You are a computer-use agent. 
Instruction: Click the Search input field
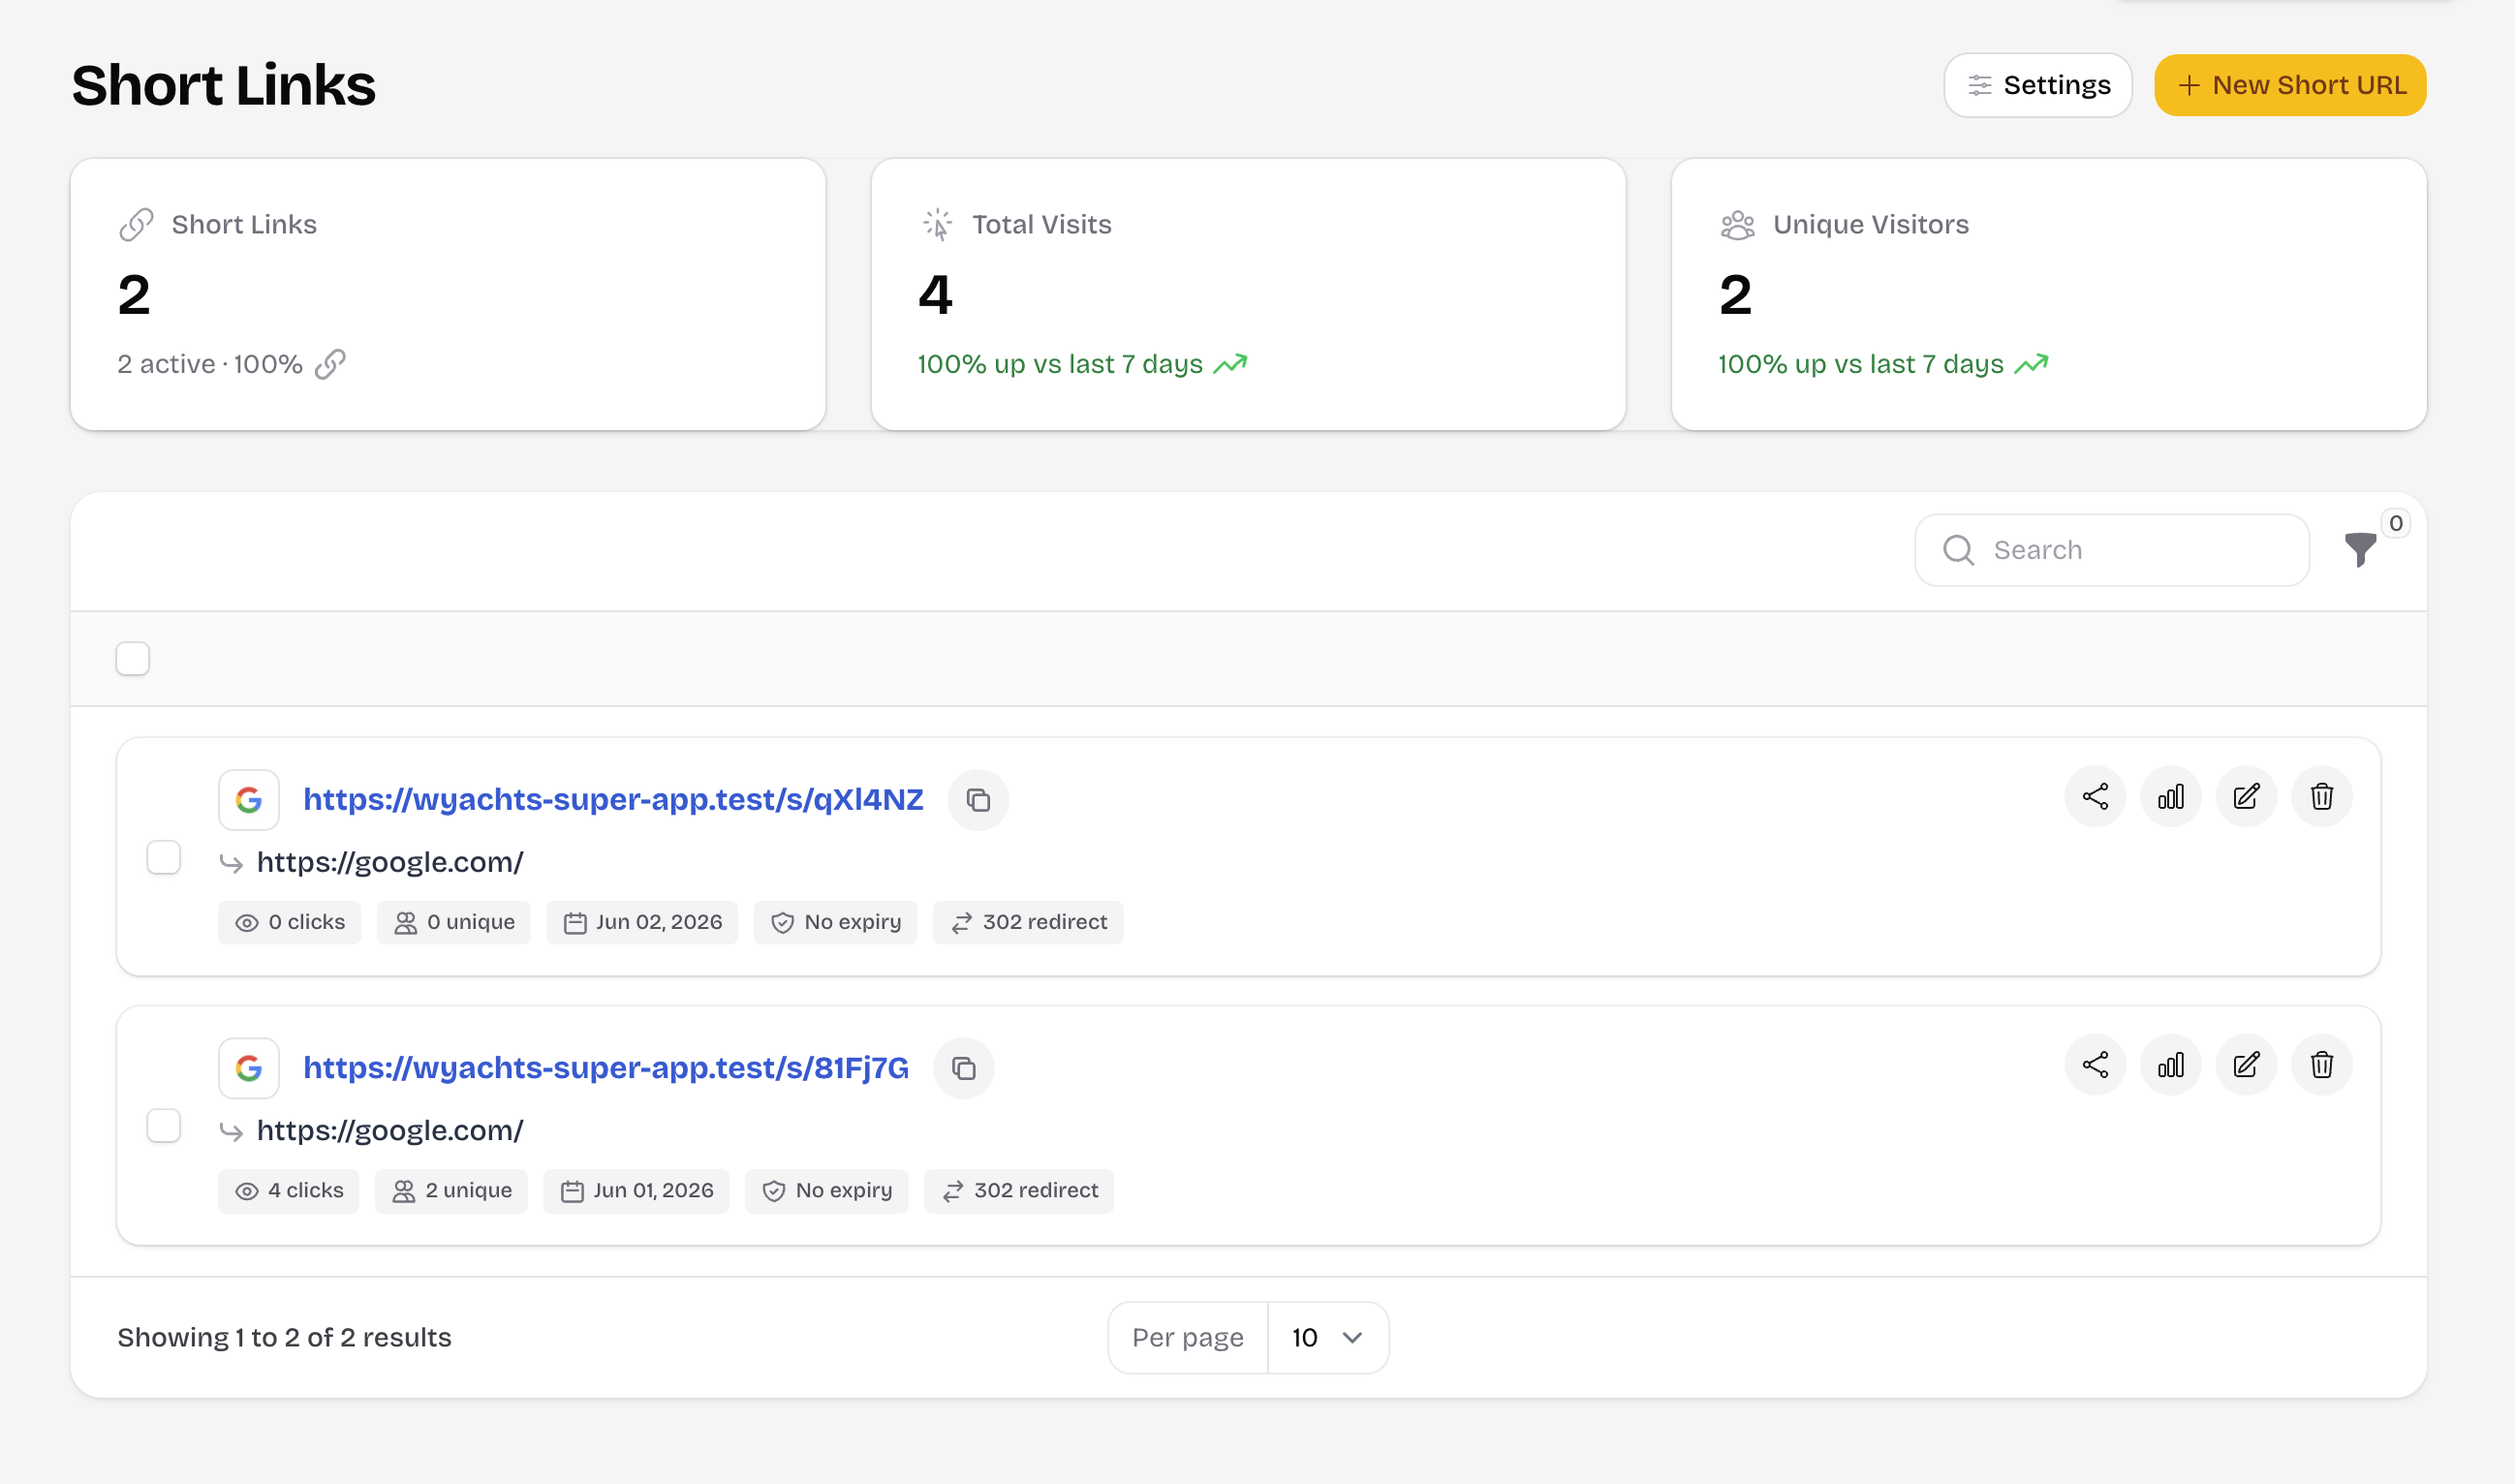pyautogui.click(x=2112, y=550)
